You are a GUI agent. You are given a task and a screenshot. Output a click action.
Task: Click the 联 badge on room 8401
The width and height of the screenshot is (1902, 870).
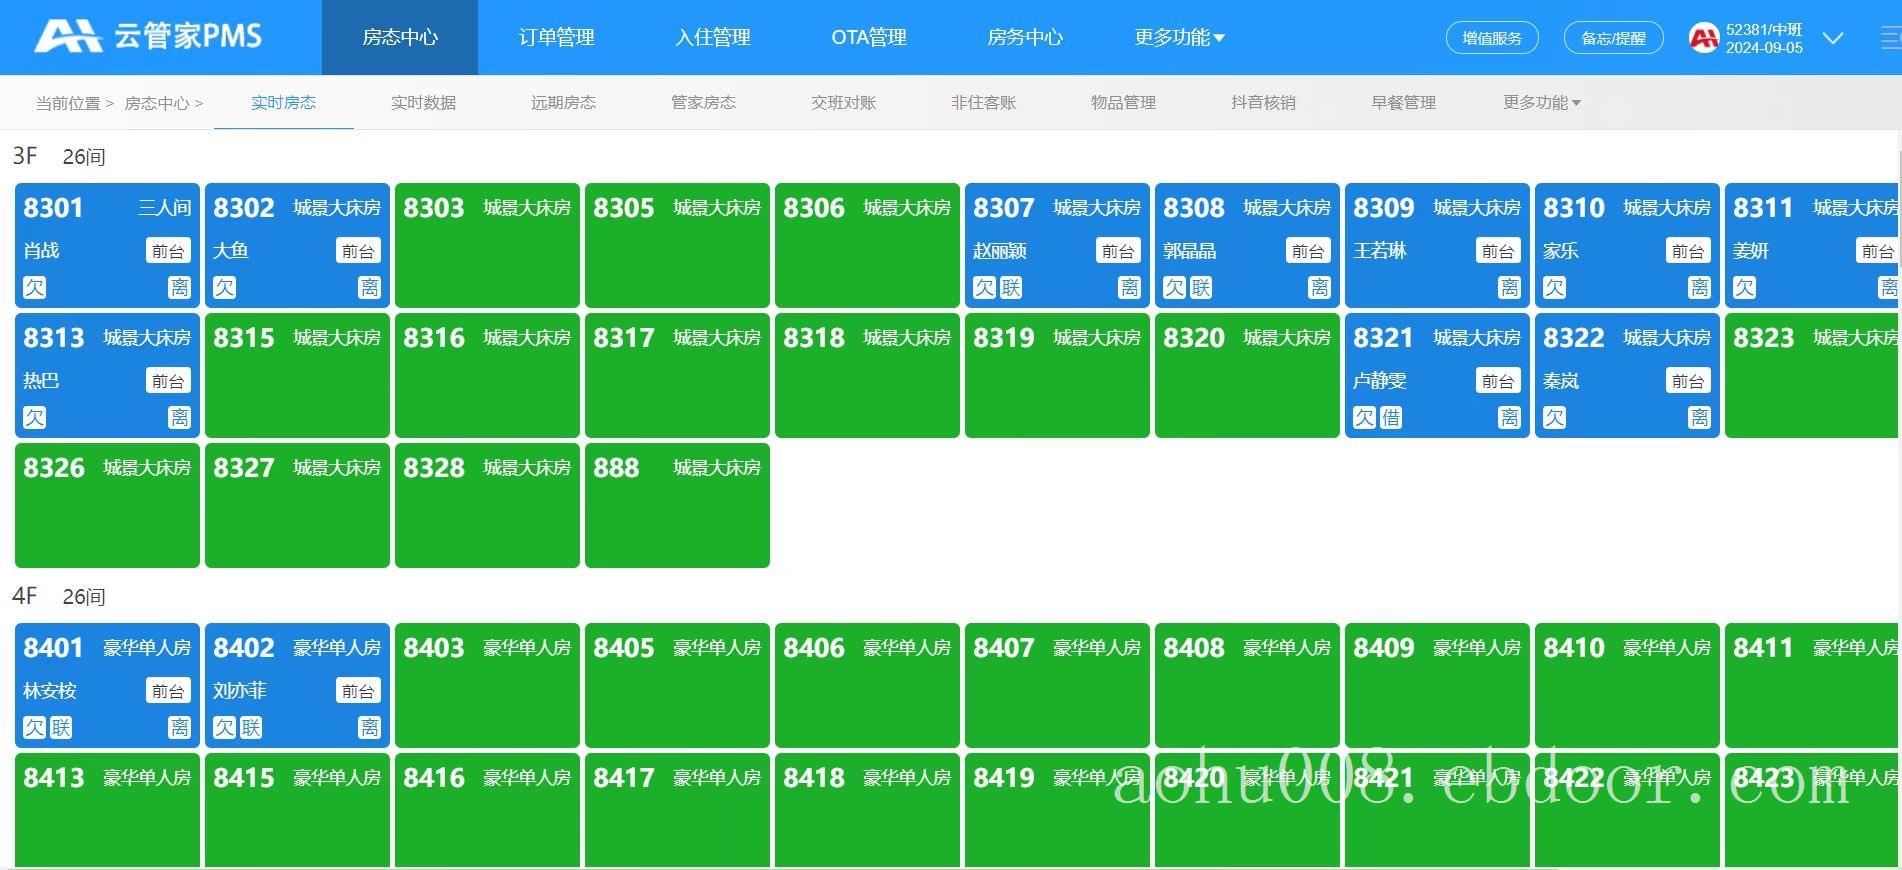click(x=61, y=728)
